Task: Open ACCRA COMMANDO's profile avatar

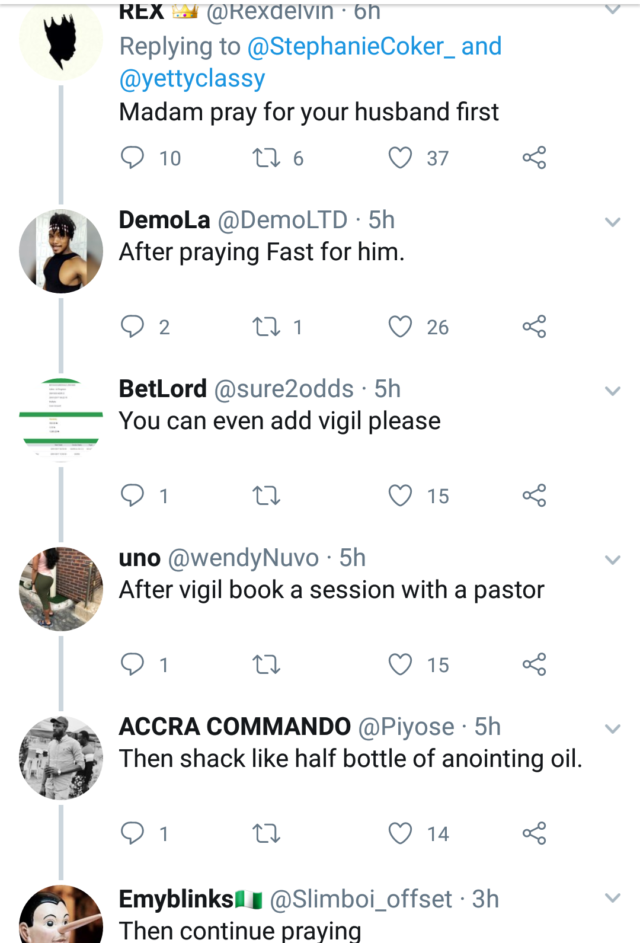Action: [61, 758]
